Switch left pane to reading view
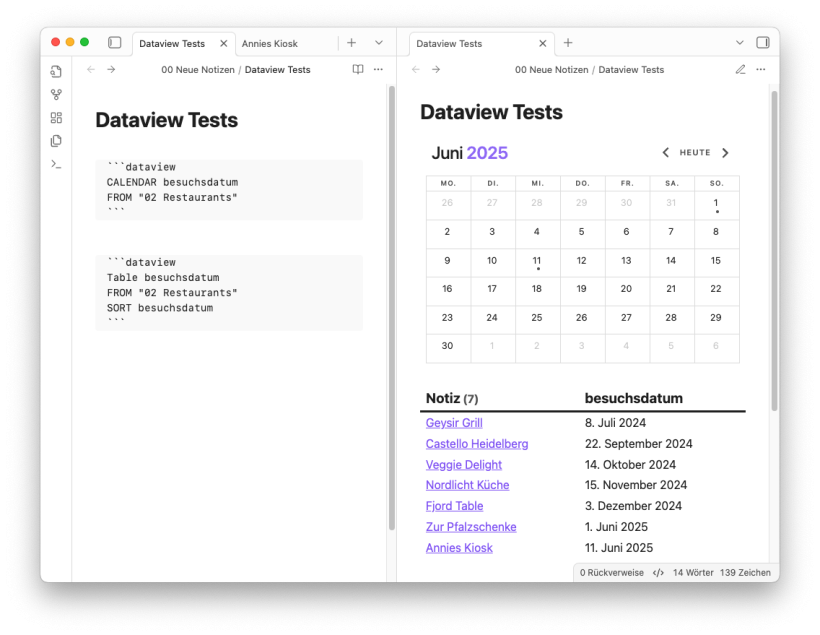Image resolution: width=820 pixels, height=635 pixels. click(358, 70)
